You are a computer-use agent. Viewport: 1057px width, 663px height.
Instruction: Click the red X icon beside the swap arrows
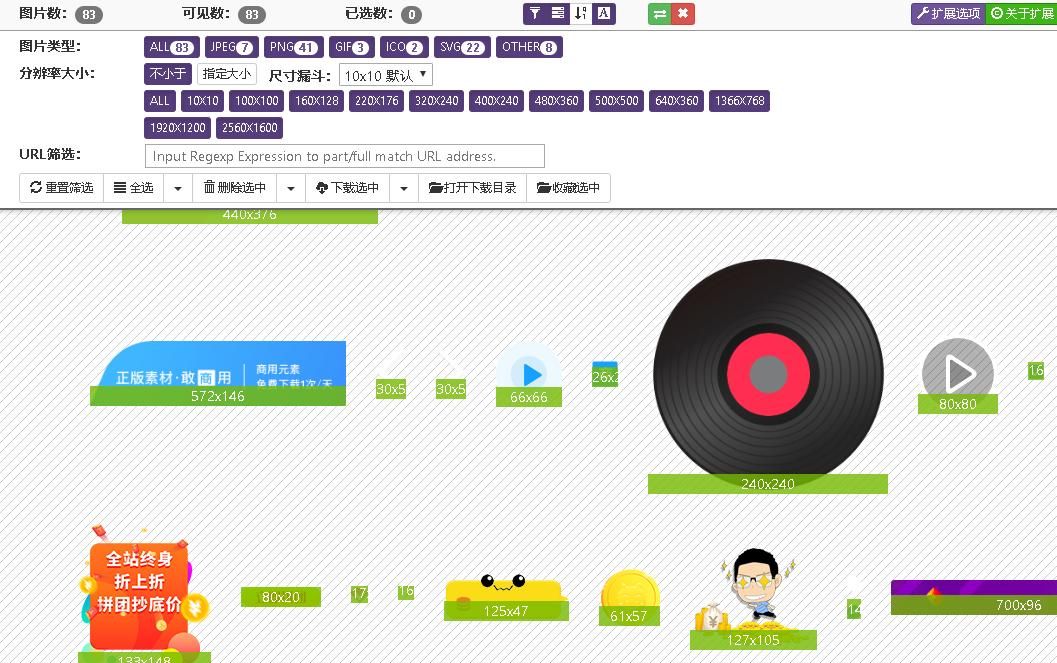pos(683,13)
